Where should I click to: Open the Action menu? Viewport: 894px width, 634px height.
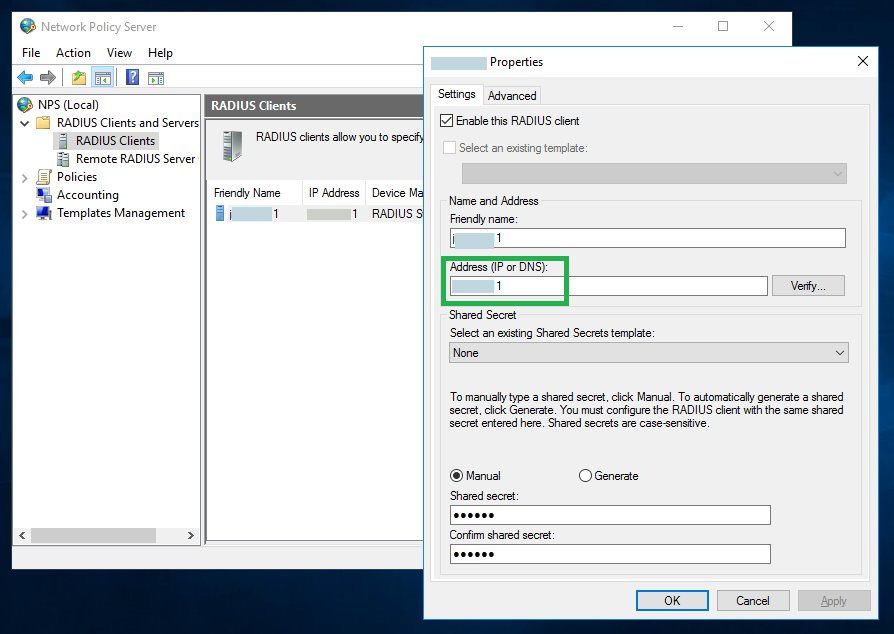tap(73, 53)
